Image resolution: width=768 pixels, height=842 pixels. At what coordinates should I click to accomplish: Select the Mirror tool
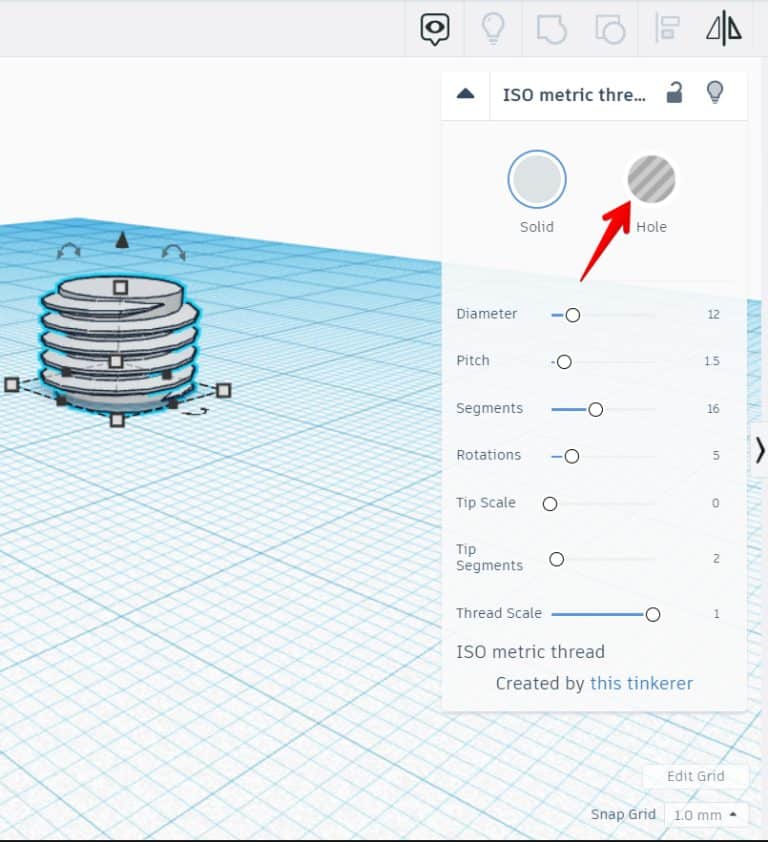724,28
